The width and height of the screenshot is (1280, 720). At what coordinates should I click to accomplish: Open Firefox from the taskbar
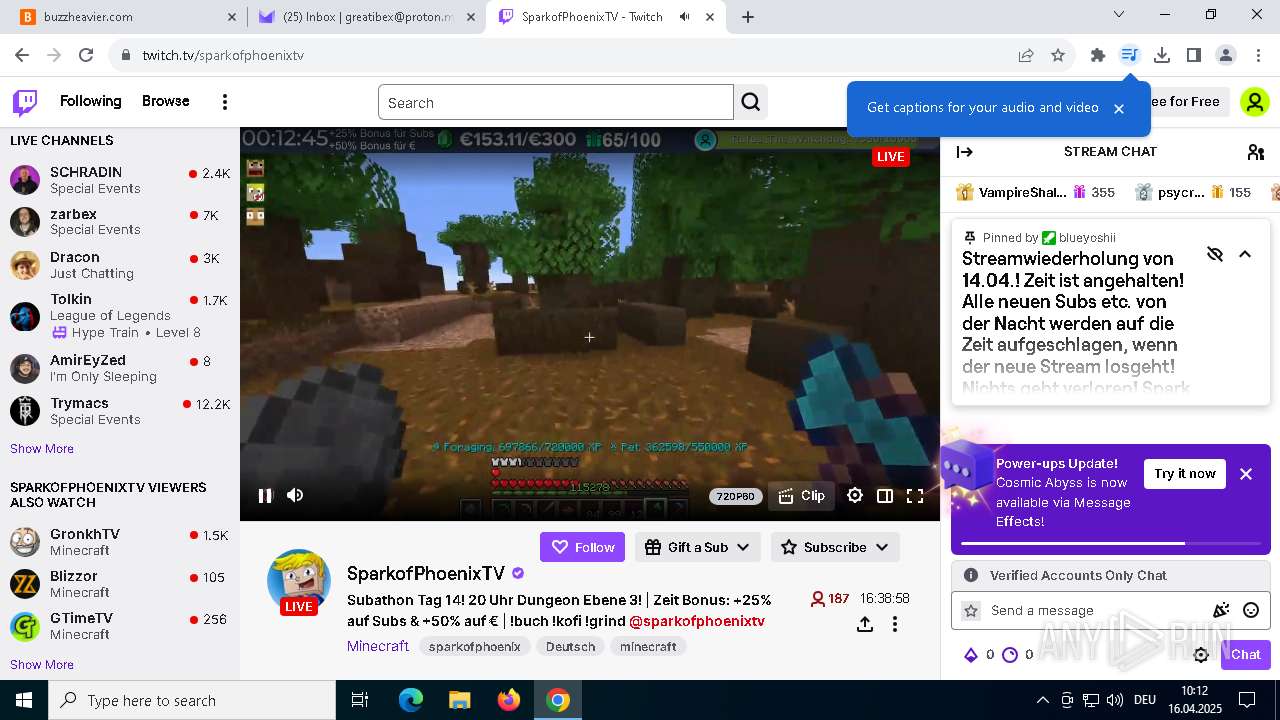(509, 700)
